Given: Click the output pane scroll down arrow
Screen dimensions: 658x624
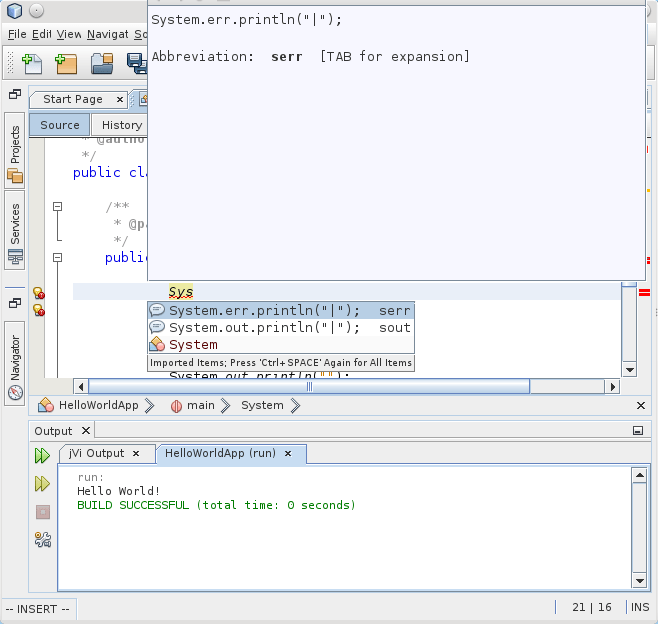Looking at the screenshot, I should tap(640, 581).
